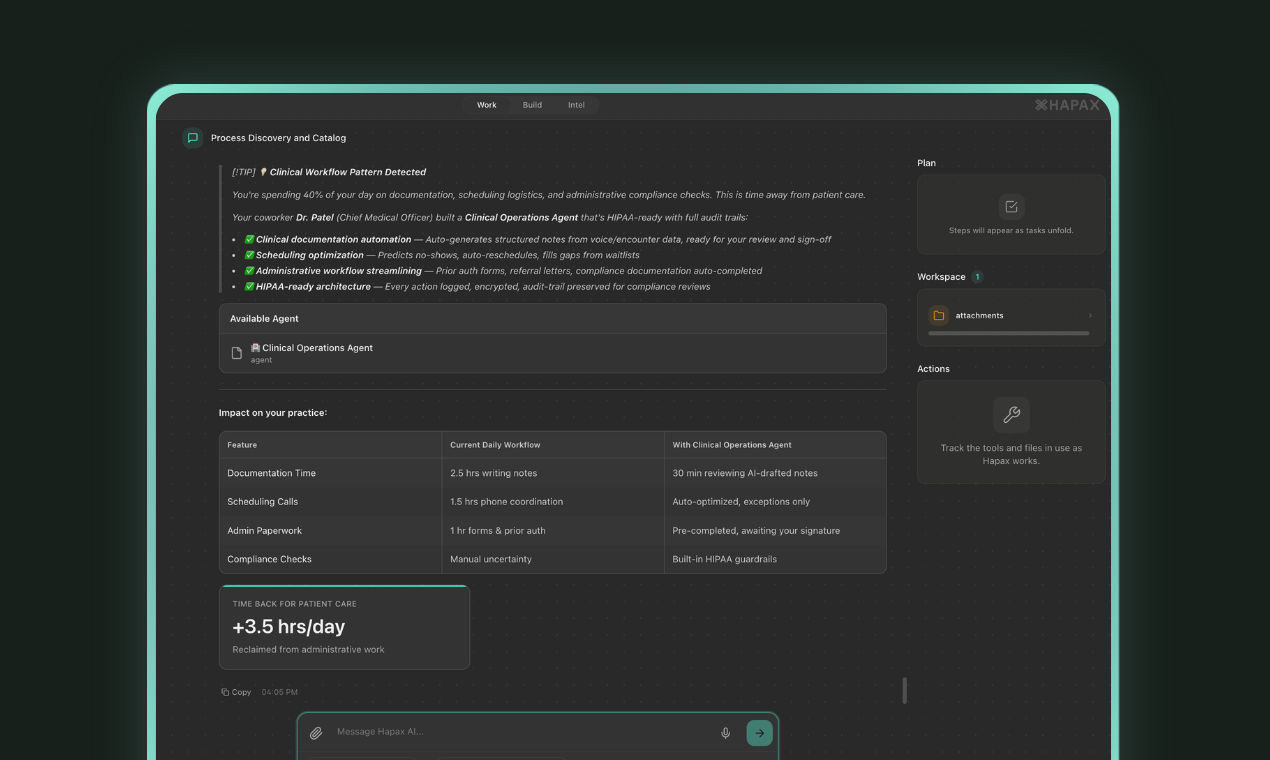Click the Hapax logo in top corner
Viewport: 1270px width, 760px height.
tap(1067, 105)
